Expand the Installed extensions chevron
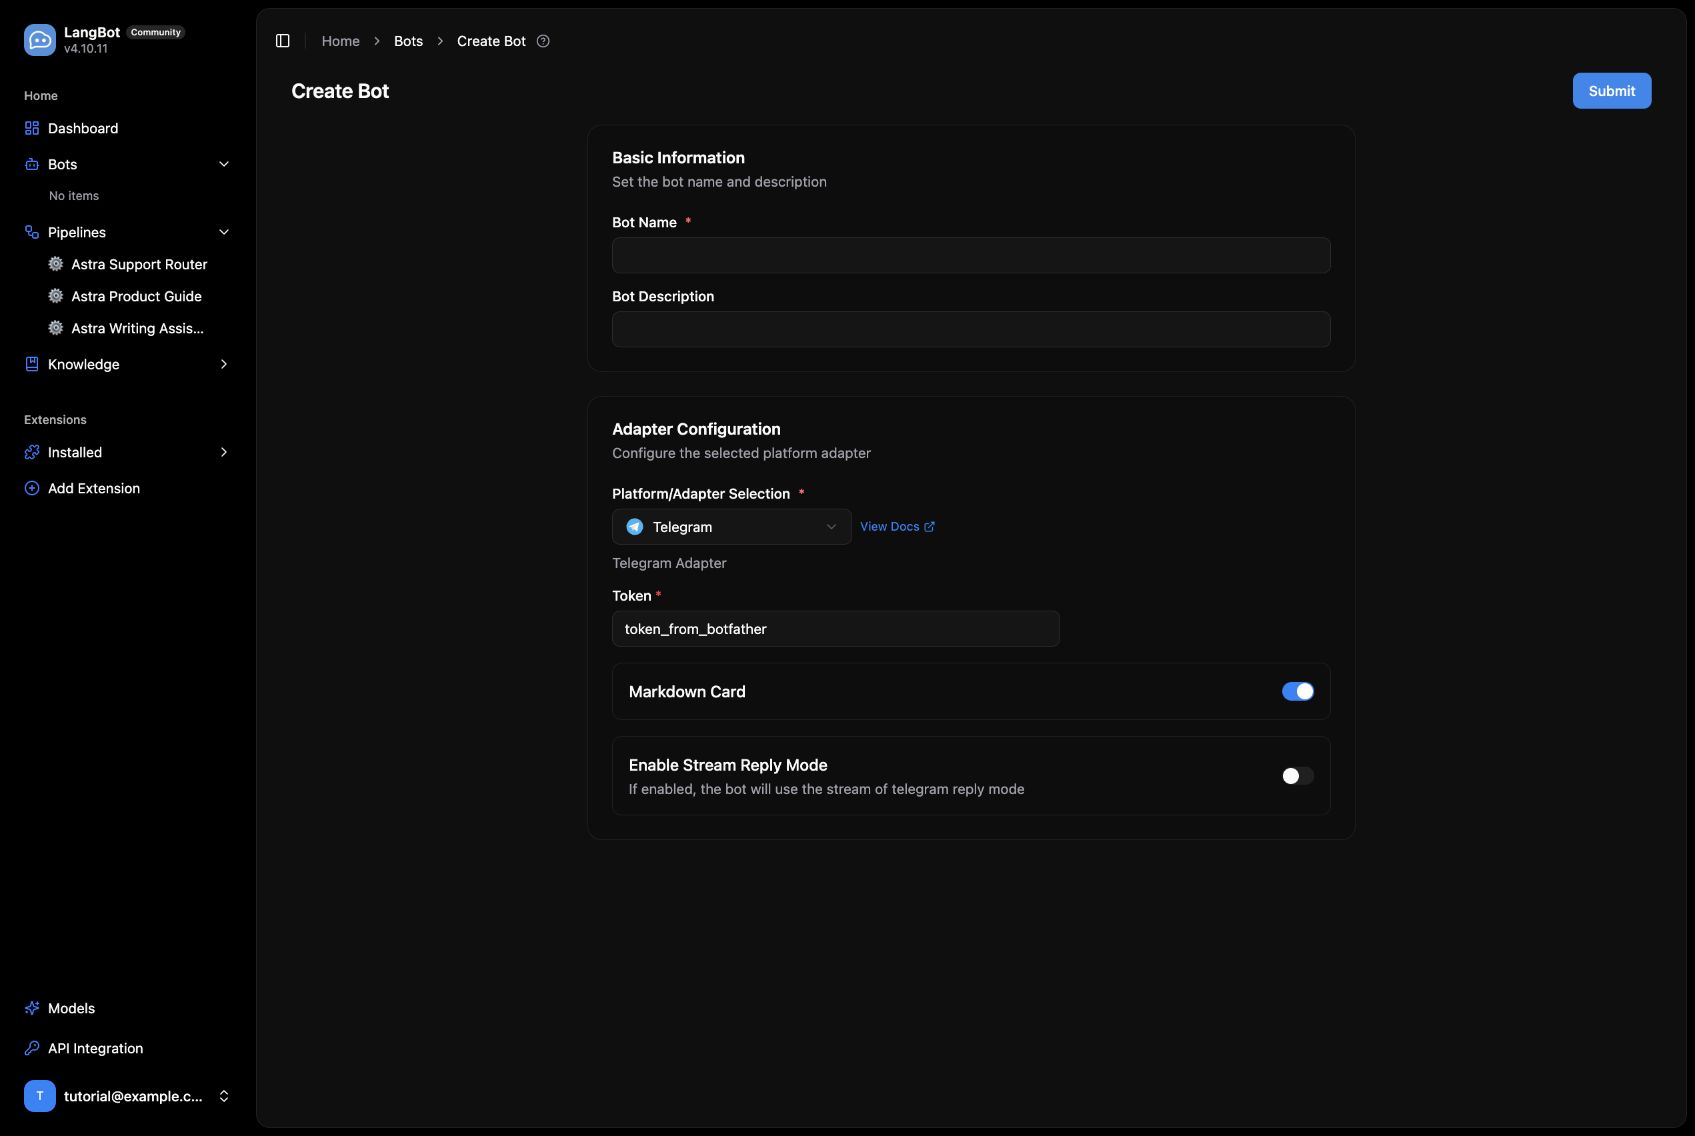Image resolution: width=1695 pixels, height=1136 pixels. (224, 452)
